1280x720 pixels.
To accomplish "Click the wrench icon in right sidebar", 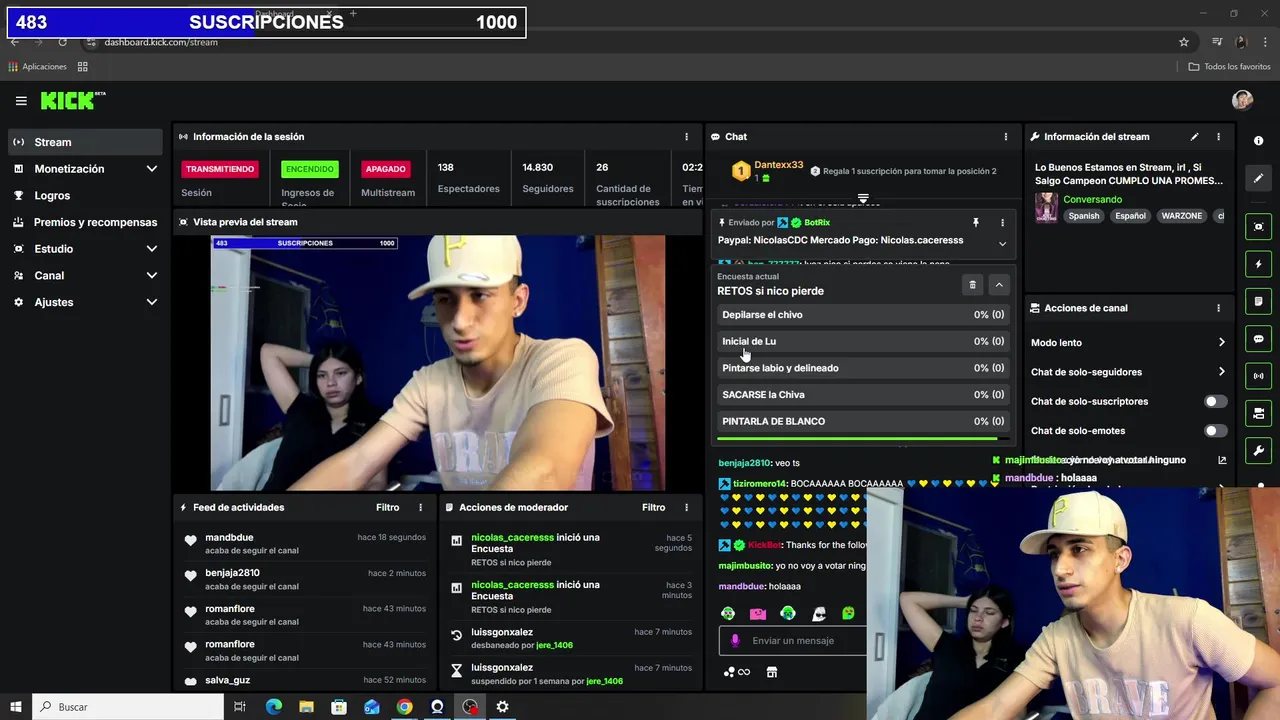I will [1259, 450].
